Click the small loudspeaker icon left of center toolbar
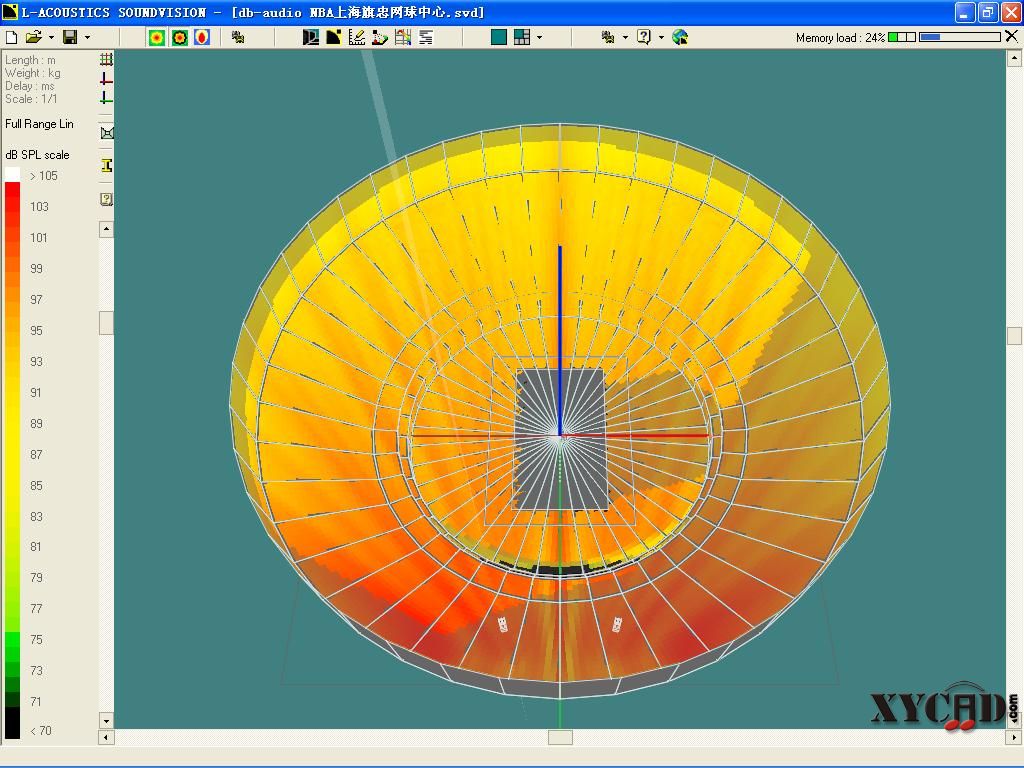The height and width of the screenshot is (768, 1024). [x=238, y=37]
